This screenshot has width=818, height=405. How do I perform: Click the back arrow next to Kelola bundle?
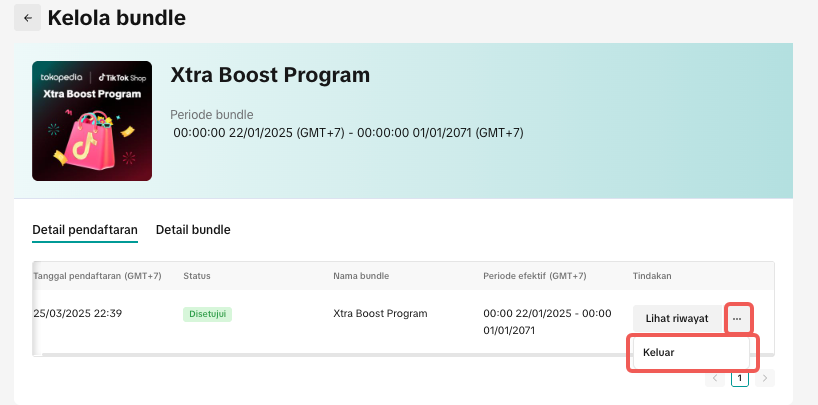coord(28,18)
